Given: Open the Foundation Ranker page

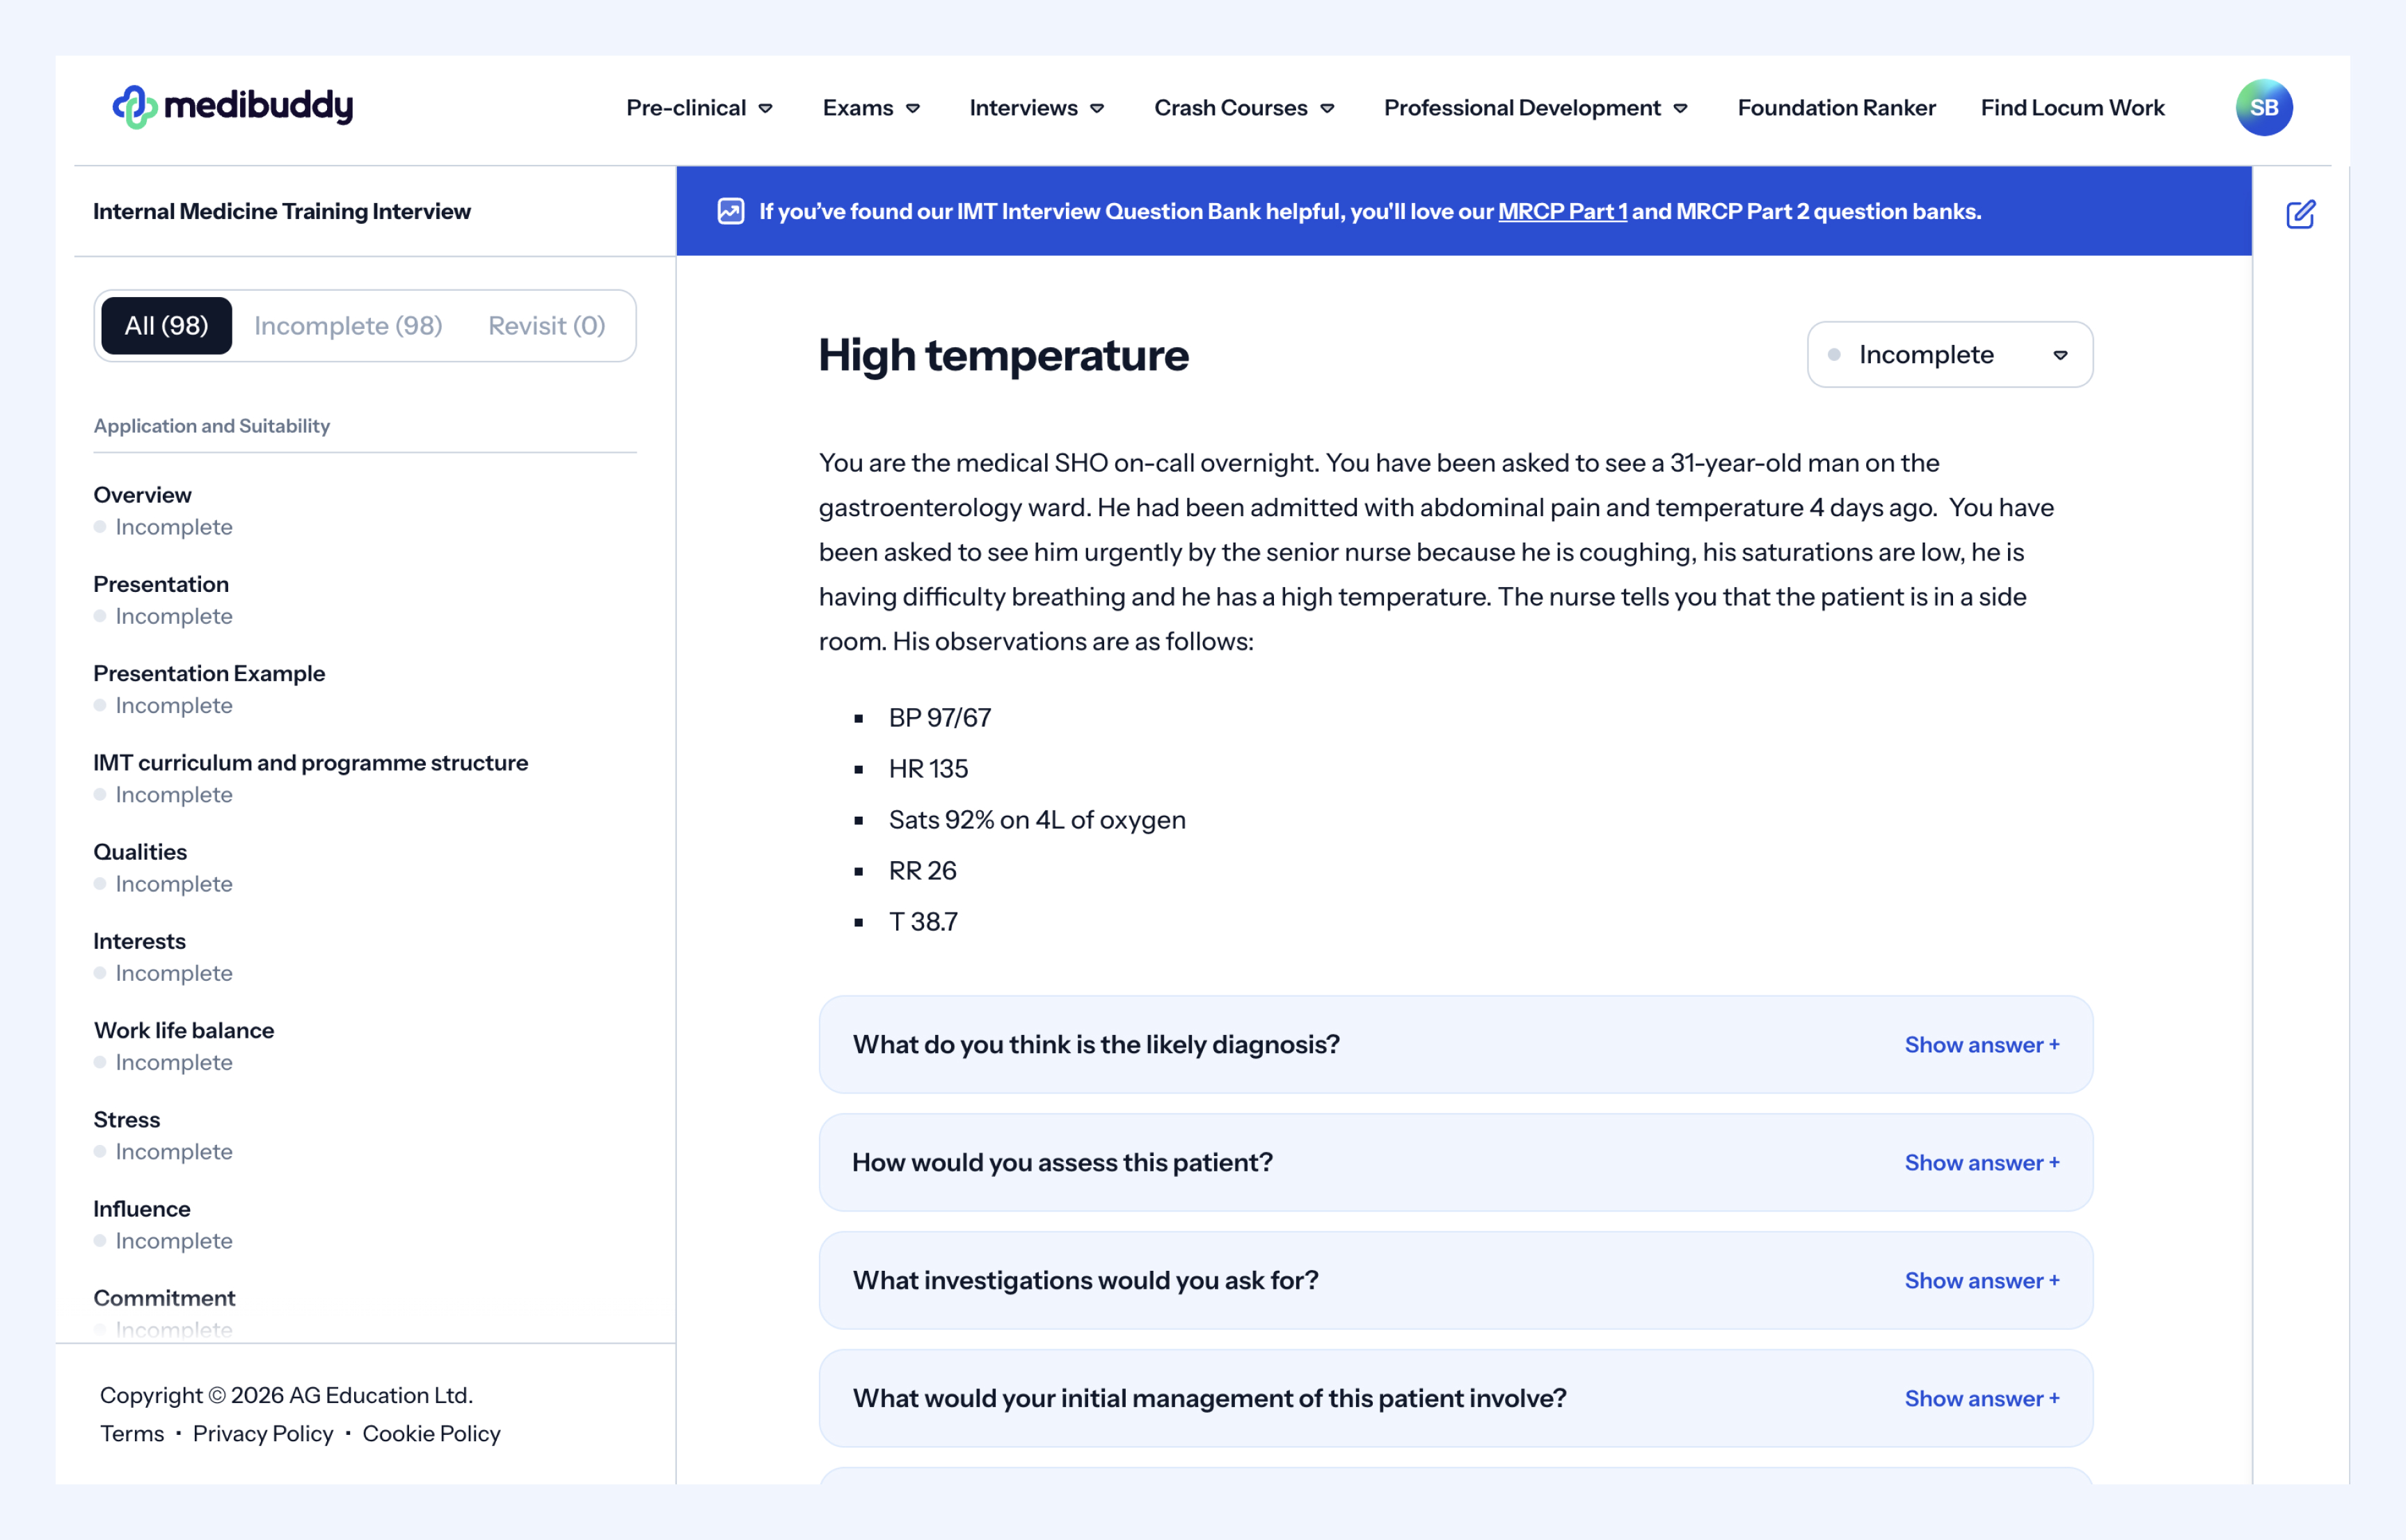Looking at the screenshot, I should [x=1836, y=108].
